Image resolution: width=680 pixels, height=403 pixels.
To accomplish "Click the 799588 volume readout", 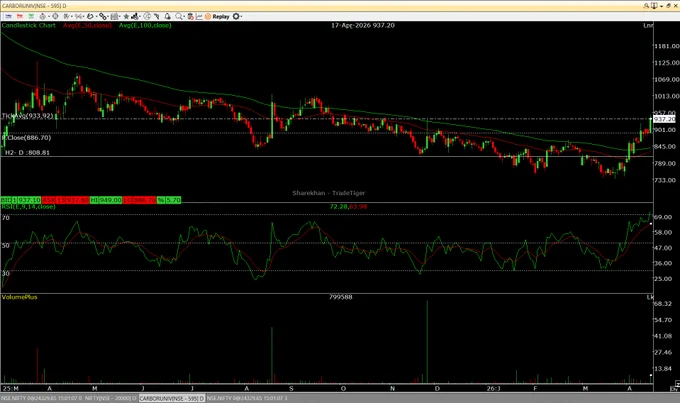I will click(340, 297).
